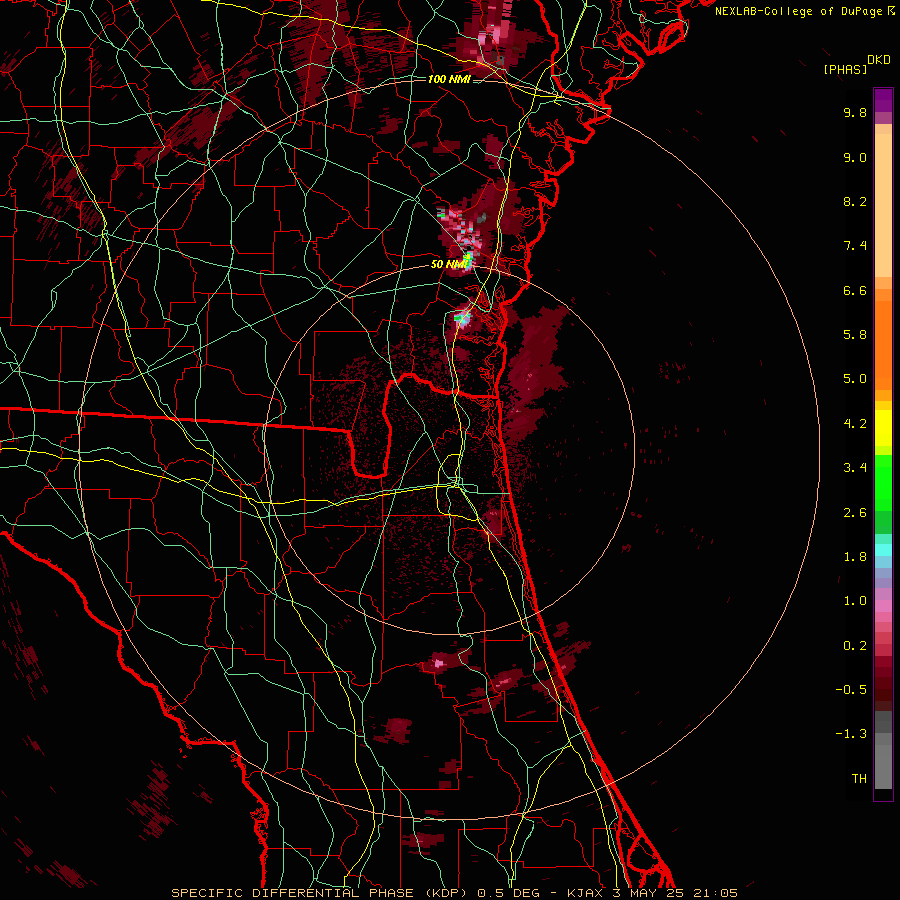Screen dimensions: 900x900
Task: Pick the pink segment of the color bar
Action: (x=883, y=606)
